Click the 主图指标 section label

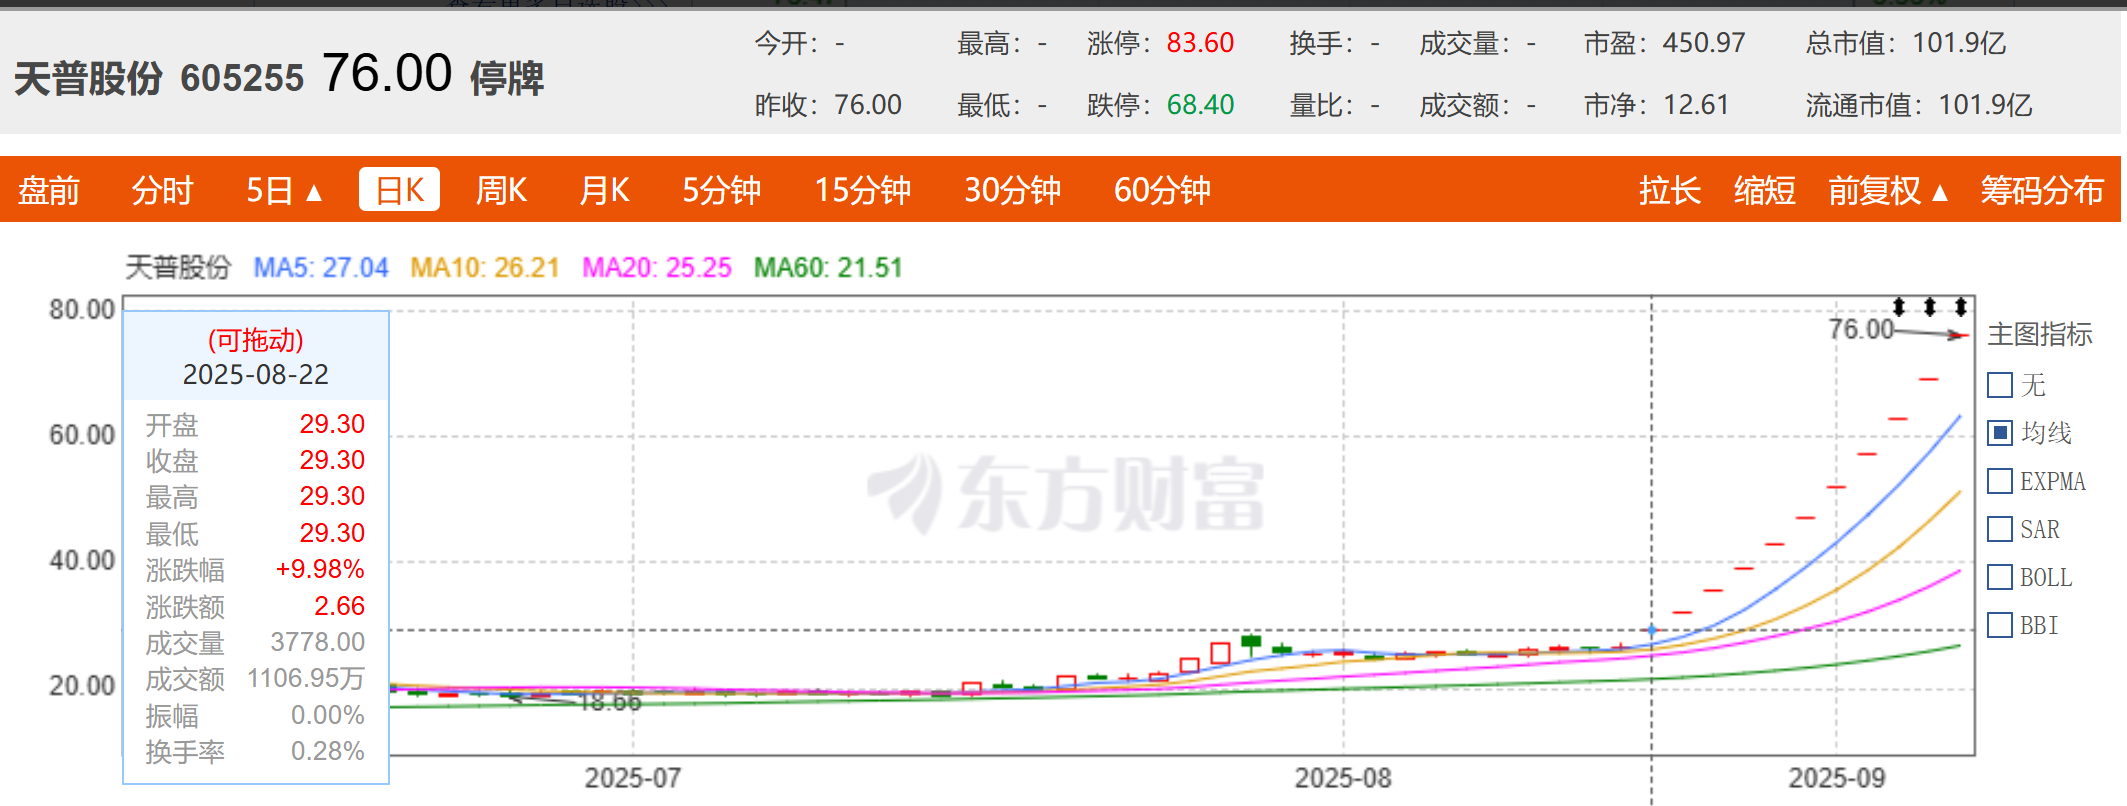(x=2040, y=335)
